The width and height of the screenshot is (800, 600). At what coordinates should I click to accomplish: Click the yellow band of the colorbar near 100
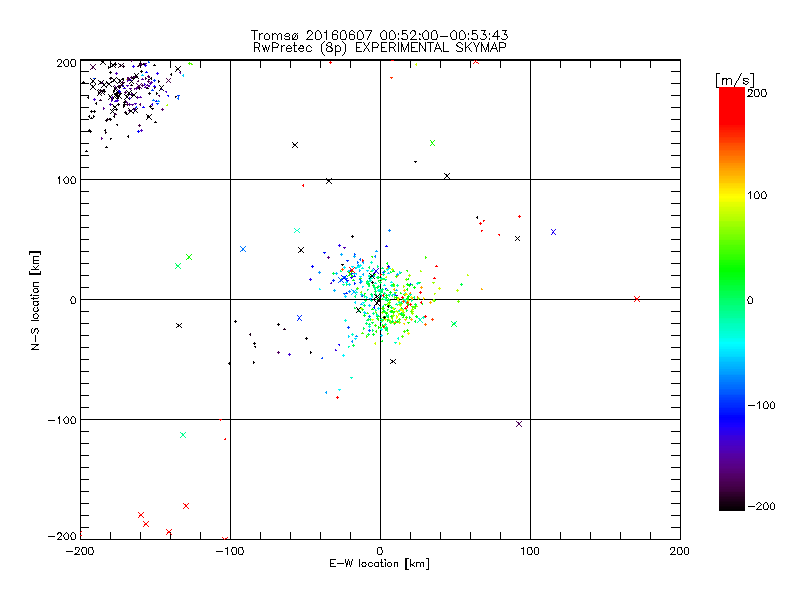(x=732, y=196)
